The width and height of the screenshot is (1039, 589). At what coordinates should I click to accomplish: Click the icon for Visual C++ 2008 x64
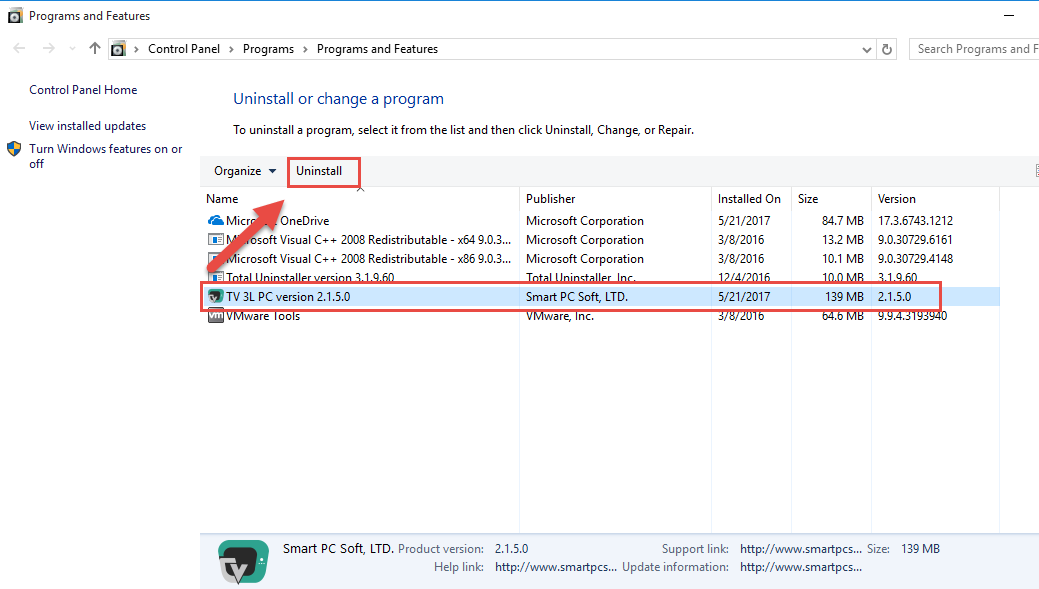pyautogui.click(x=215, y=240)
